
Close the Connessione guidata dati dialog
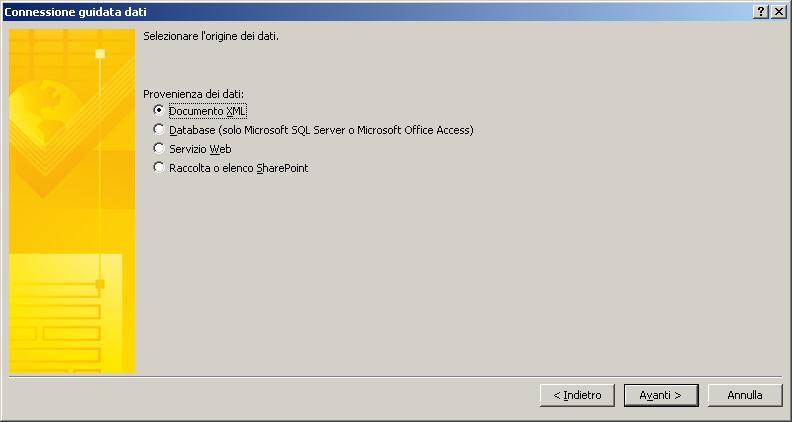coord(778,12)
